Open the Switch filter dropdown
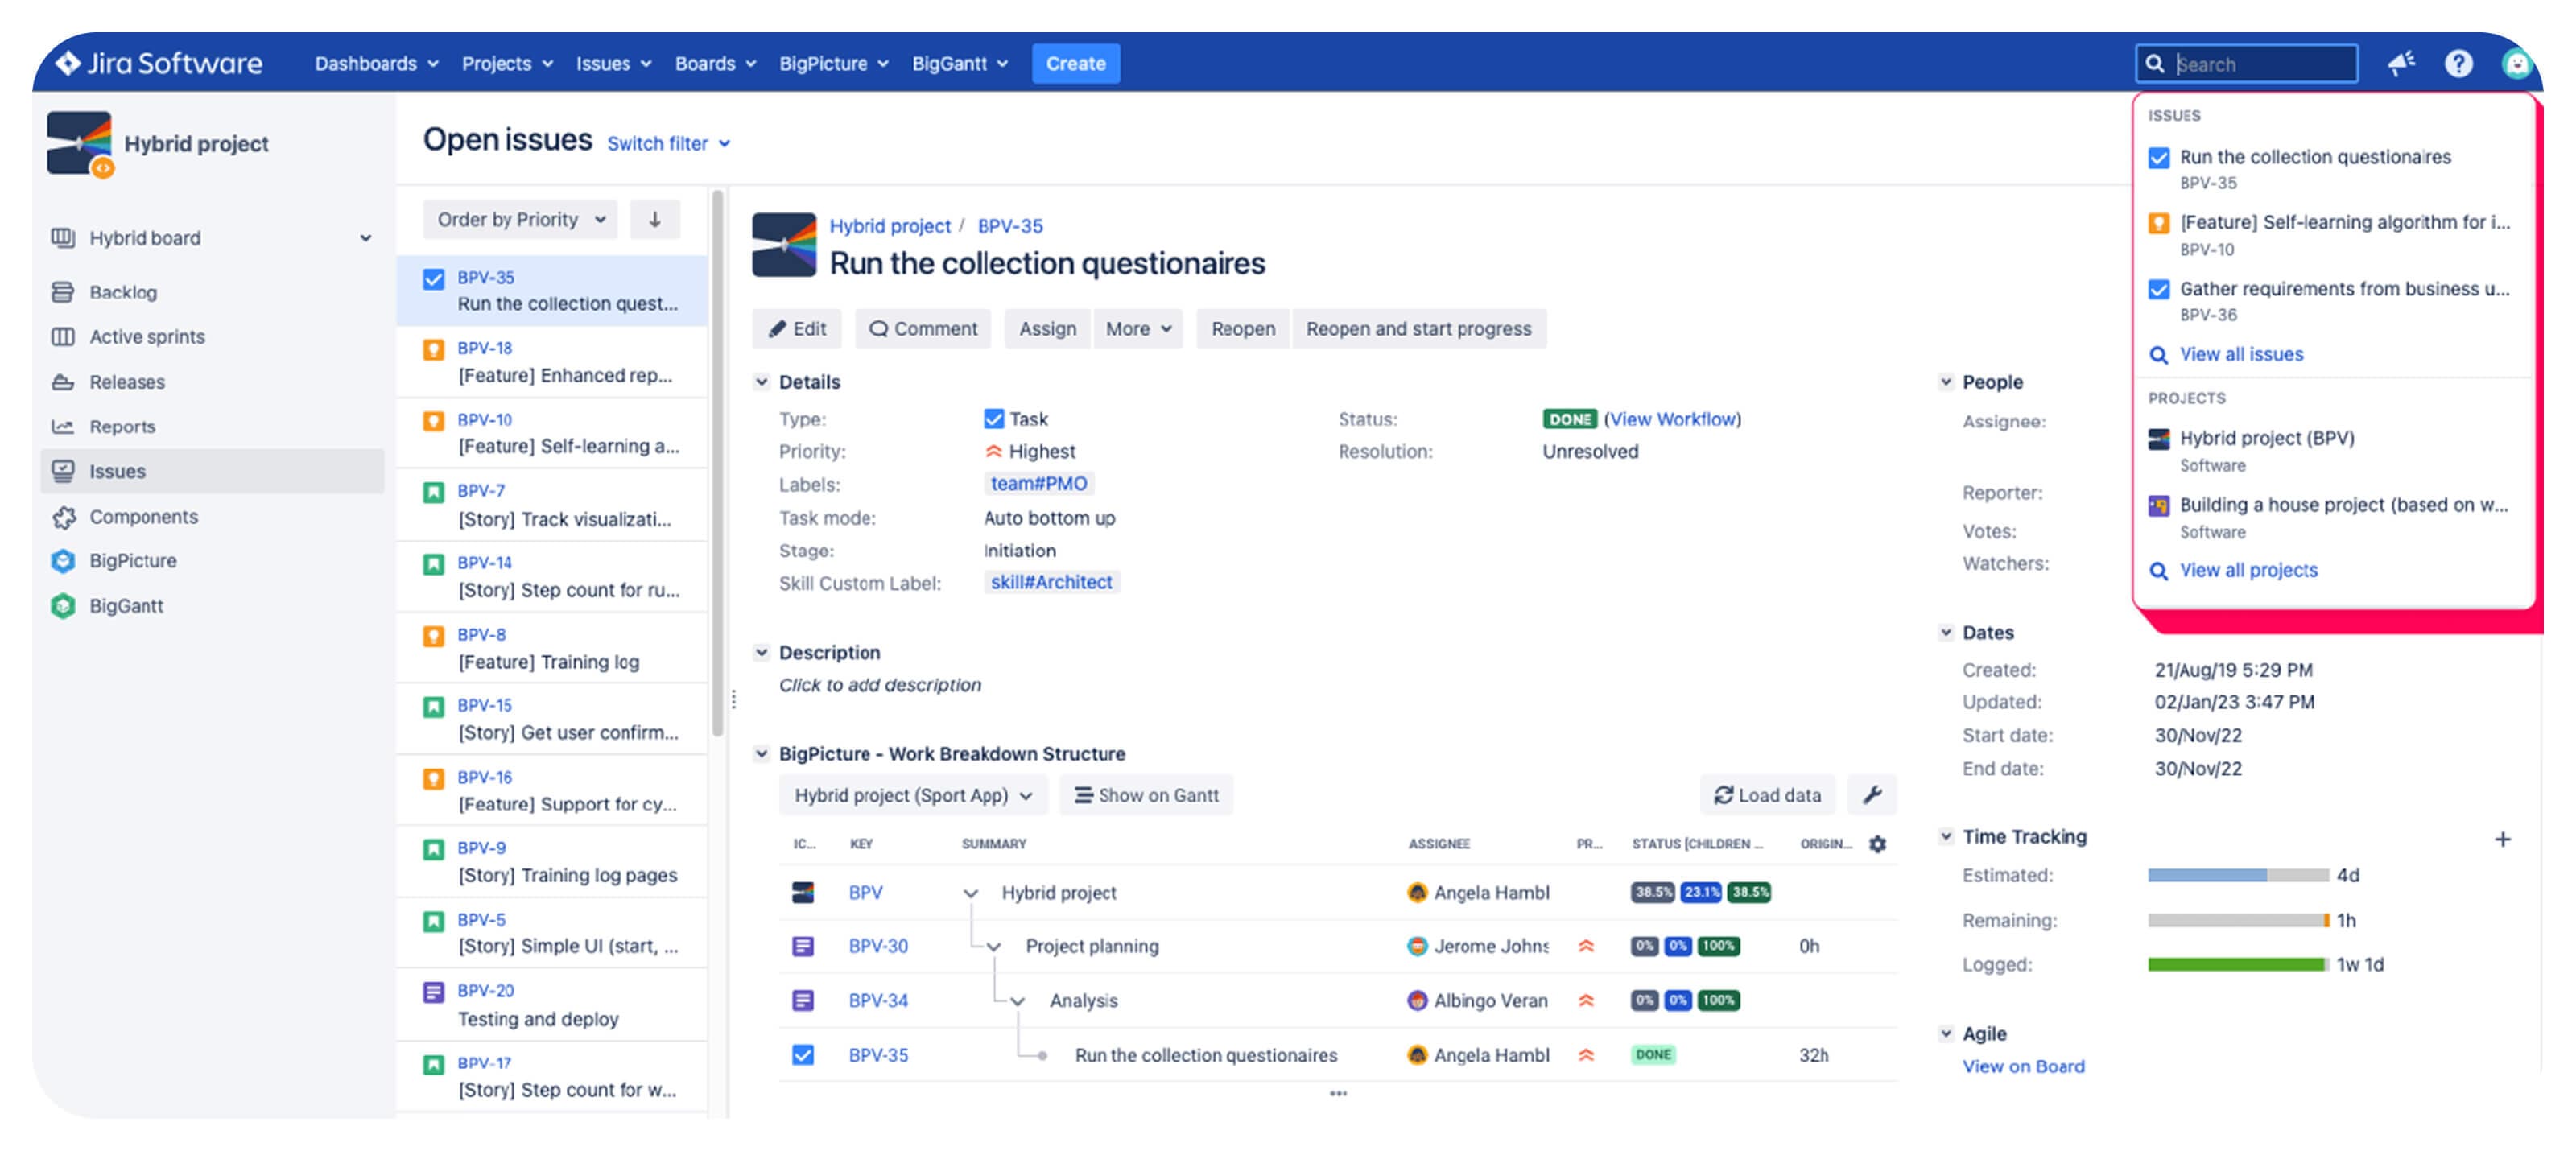 pyautogui.click(x=668, y=144)
